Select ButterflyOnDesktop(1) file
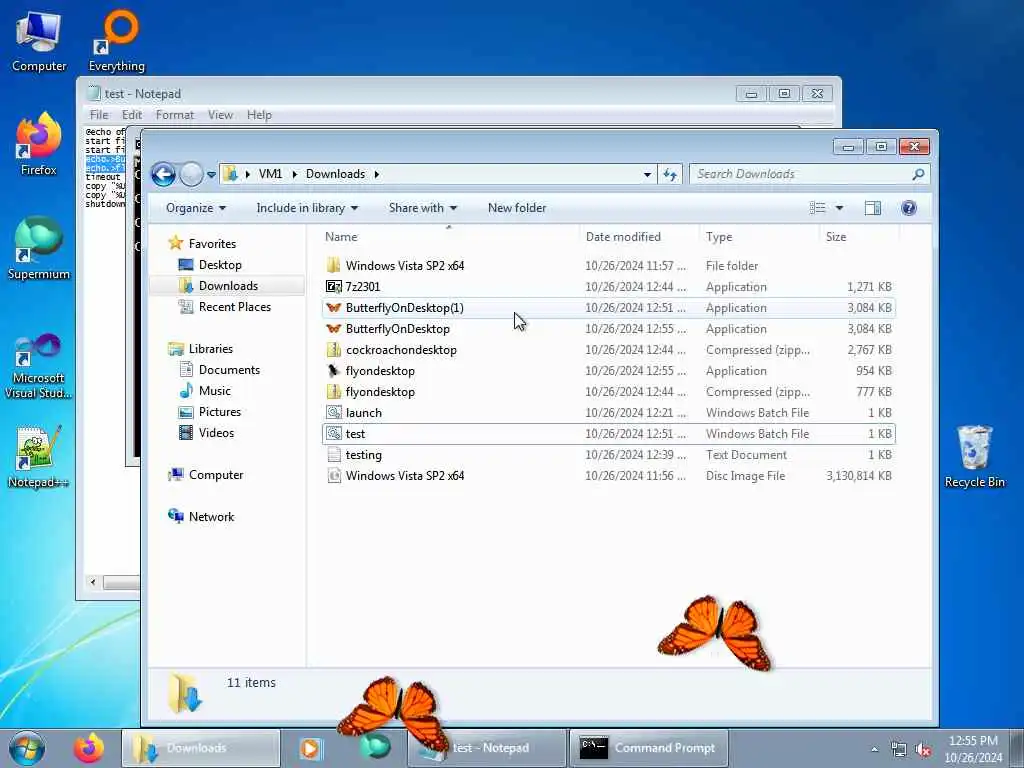Image resolution: width=1024 pixels, height=768 pixels. point(609,308)
